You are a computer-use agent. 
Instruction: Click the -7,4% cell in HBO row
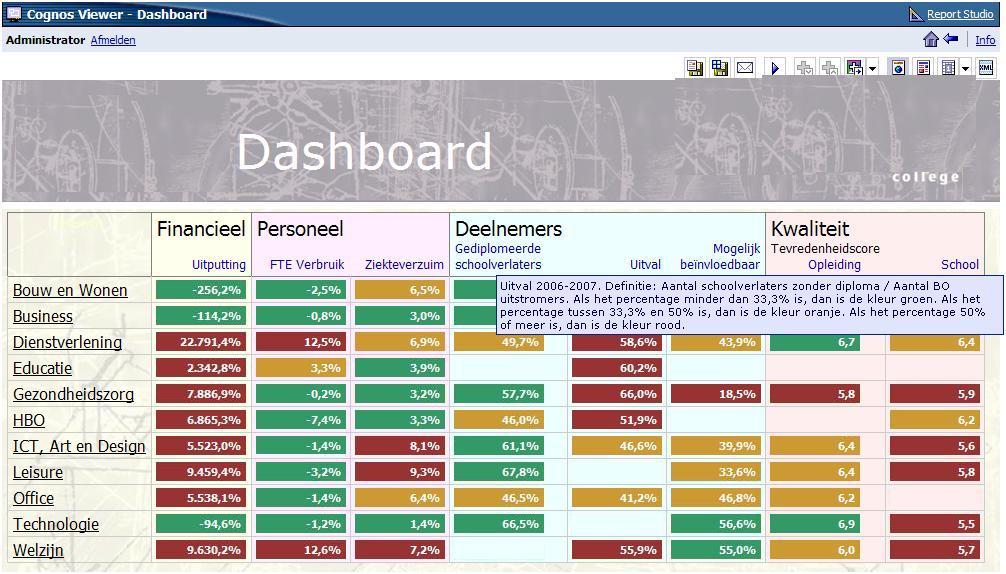(x=301, y=420)
